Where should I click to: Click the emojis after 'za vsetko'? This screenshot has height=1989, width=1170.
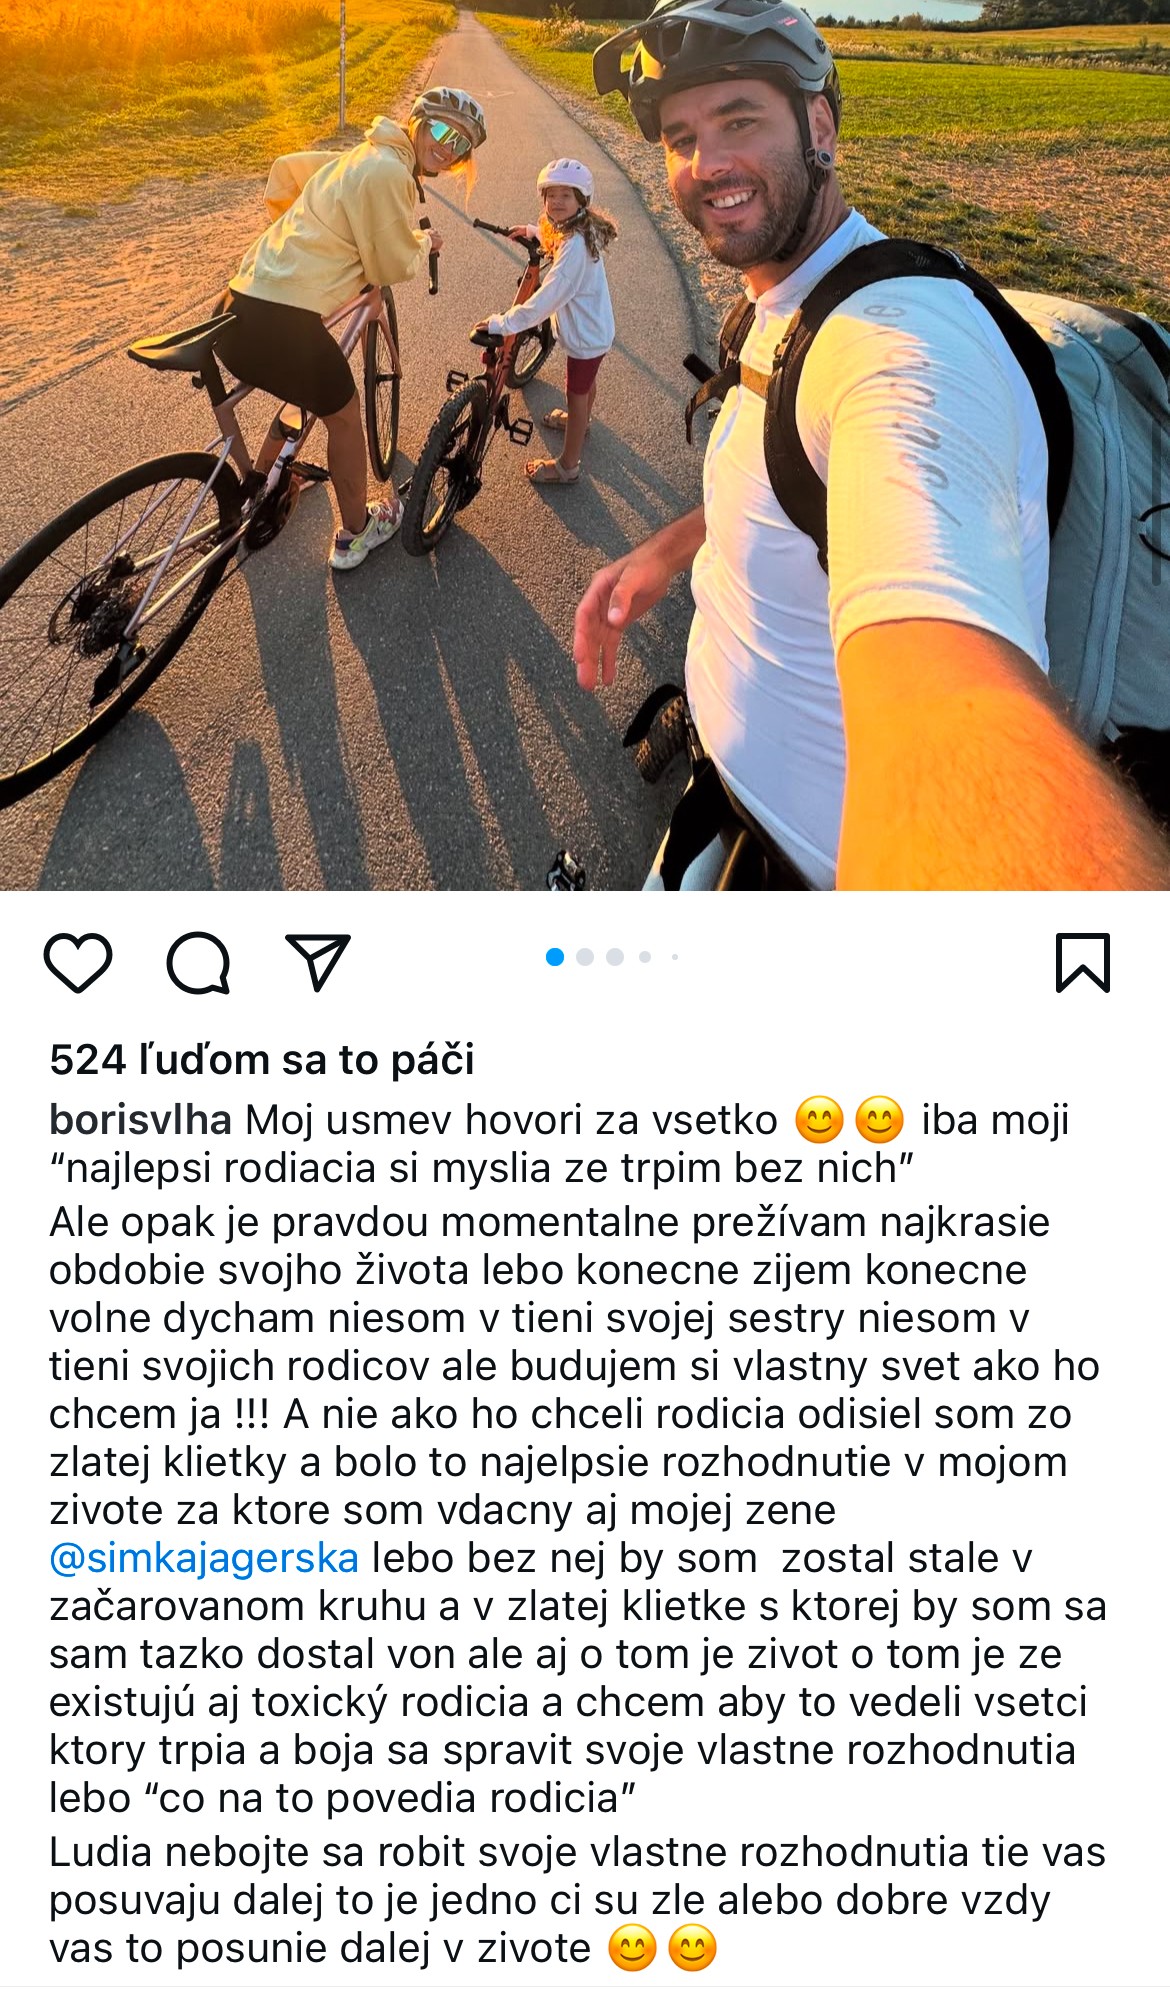(x=850, y=1120)
